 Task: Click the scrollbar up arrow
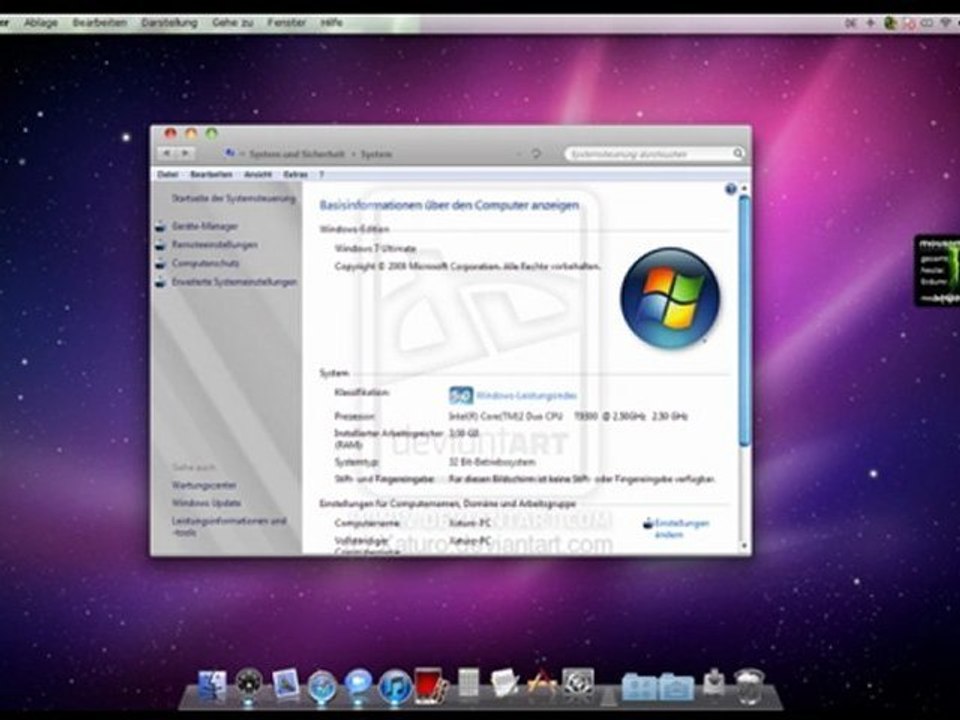[x=744, y=188]
